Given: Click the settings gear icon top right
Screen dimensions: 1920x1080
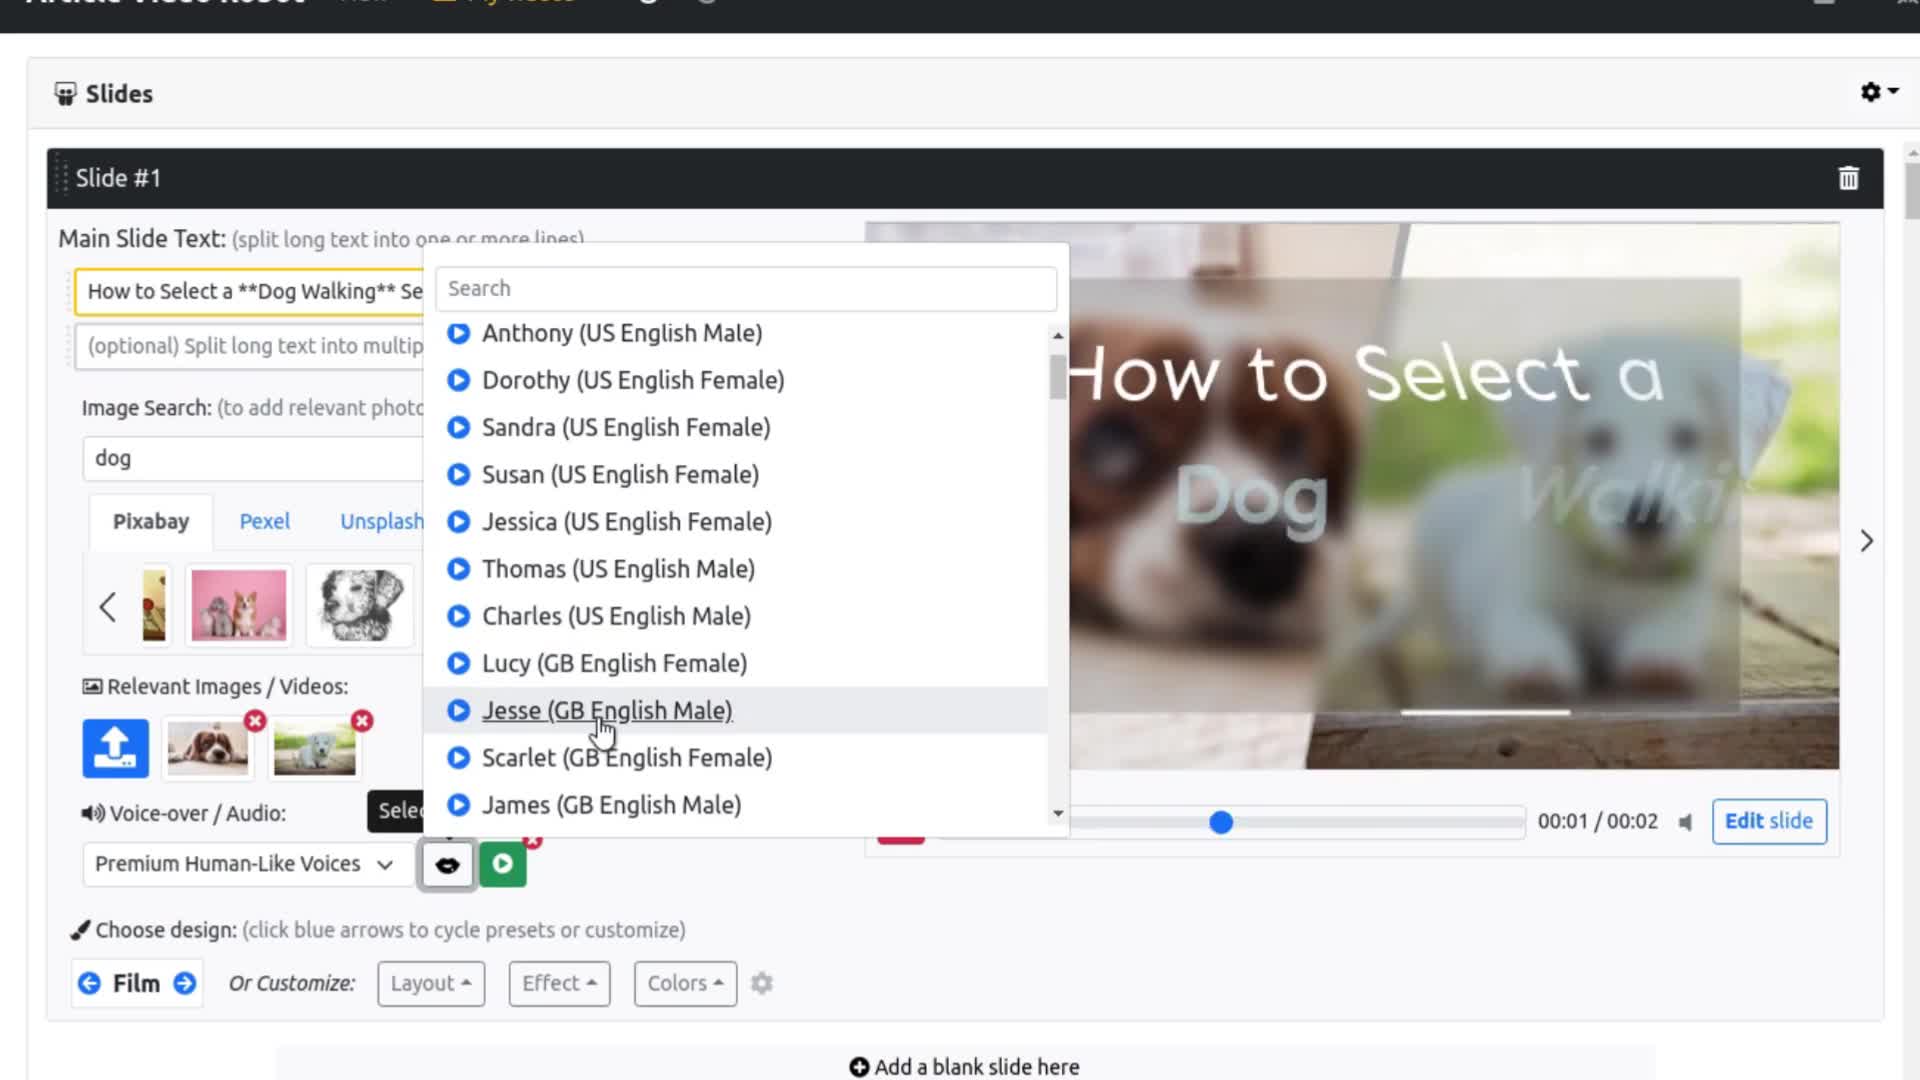Looking at the screenshot, I should 1870,91.
